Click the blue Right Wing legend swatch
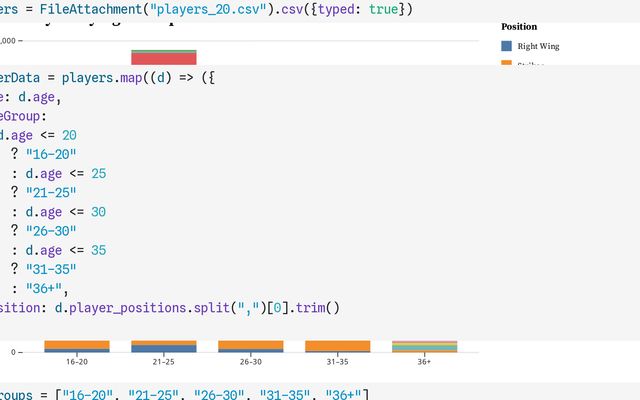This screenshot has width=640, height=400. [506, 46]
